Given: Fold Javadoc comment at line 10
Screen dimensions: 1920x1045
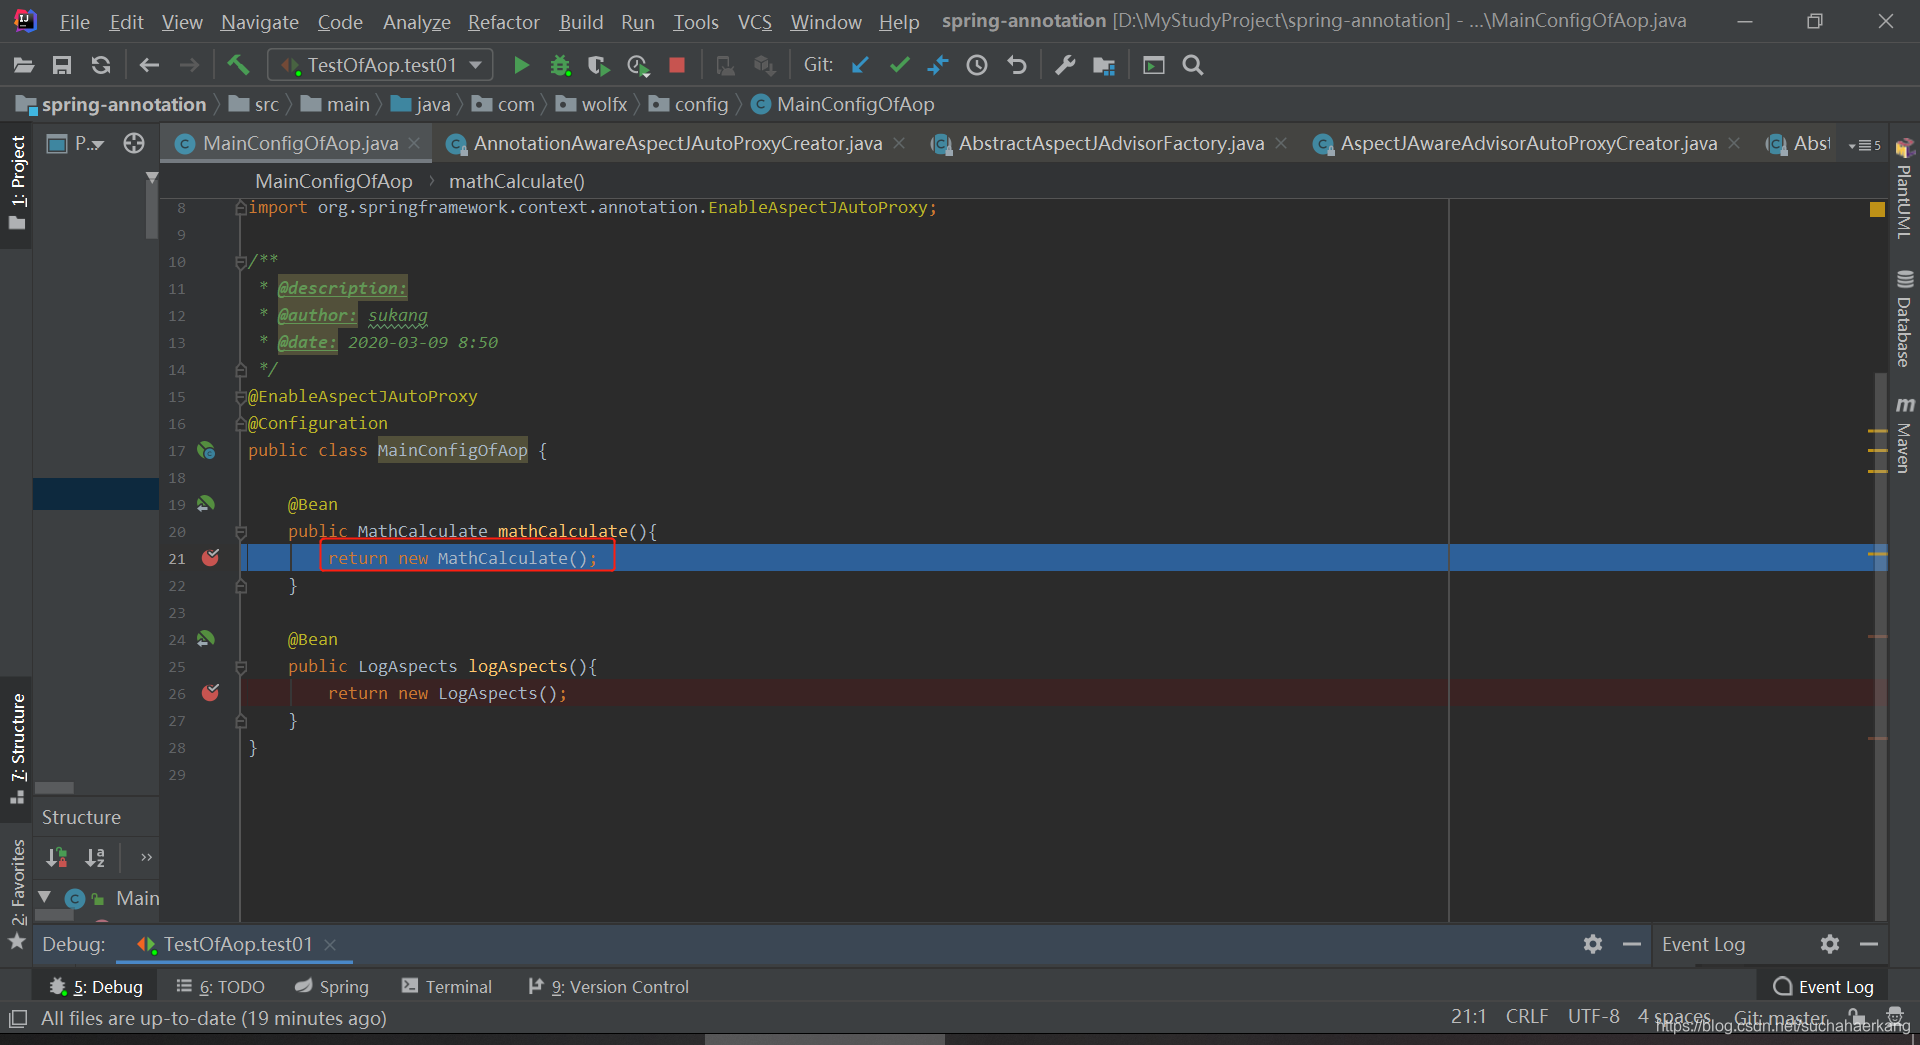Looking at the screenshot, I should [x=241, y=262].
